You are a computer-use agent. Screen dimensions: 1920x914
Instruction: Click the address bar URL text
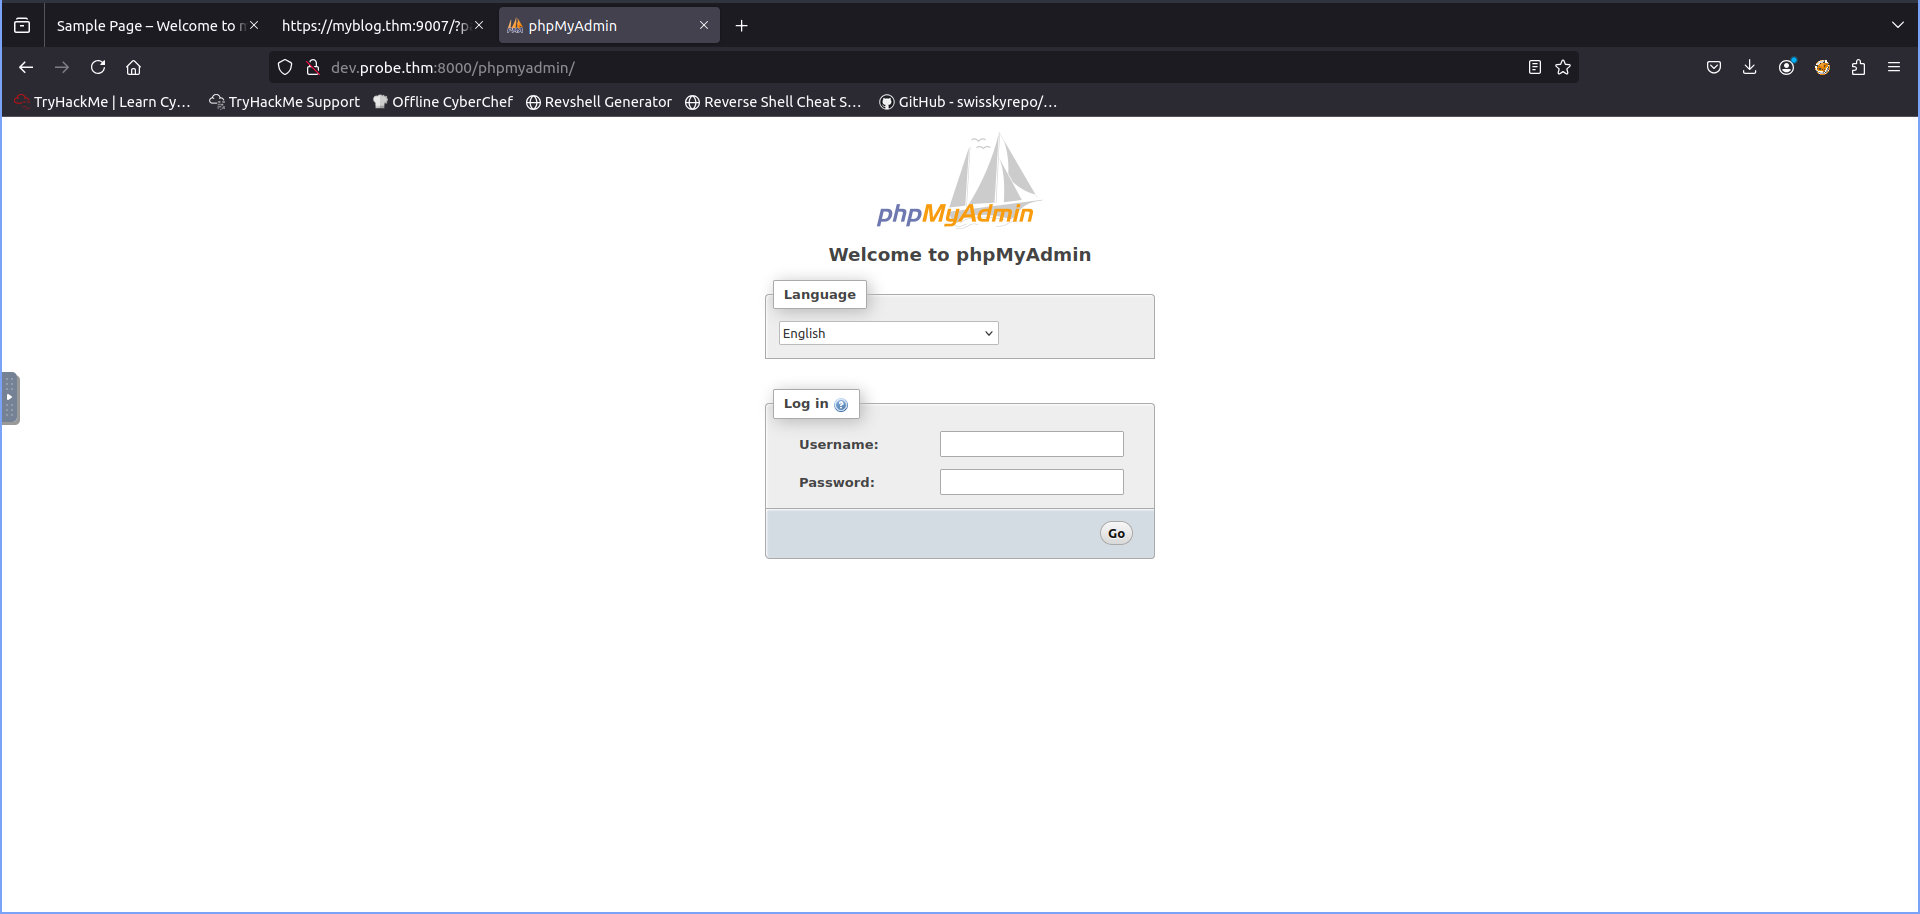click(453, 67)
